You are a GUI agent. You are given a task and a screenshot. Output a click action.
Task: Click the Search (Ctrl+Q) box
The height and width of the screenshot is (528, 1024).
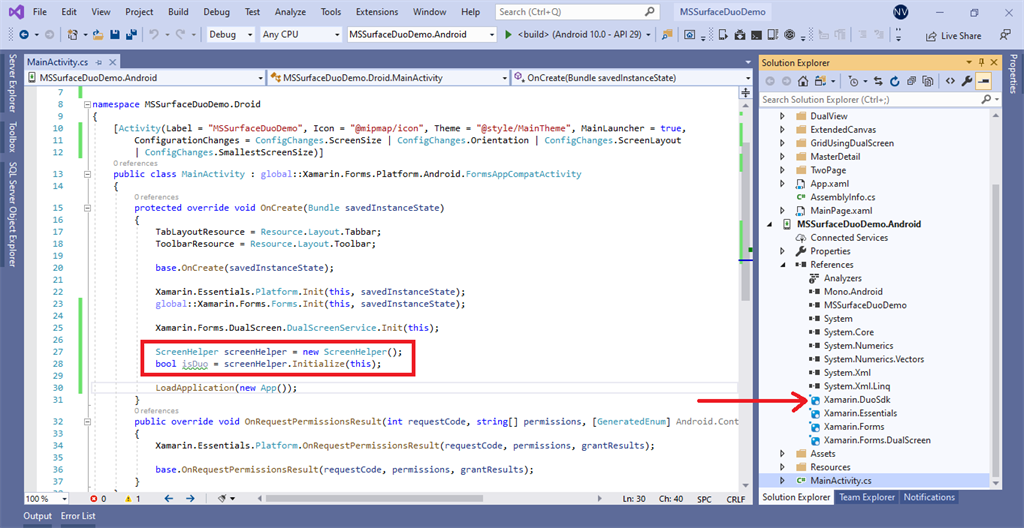tap(577, 12)
